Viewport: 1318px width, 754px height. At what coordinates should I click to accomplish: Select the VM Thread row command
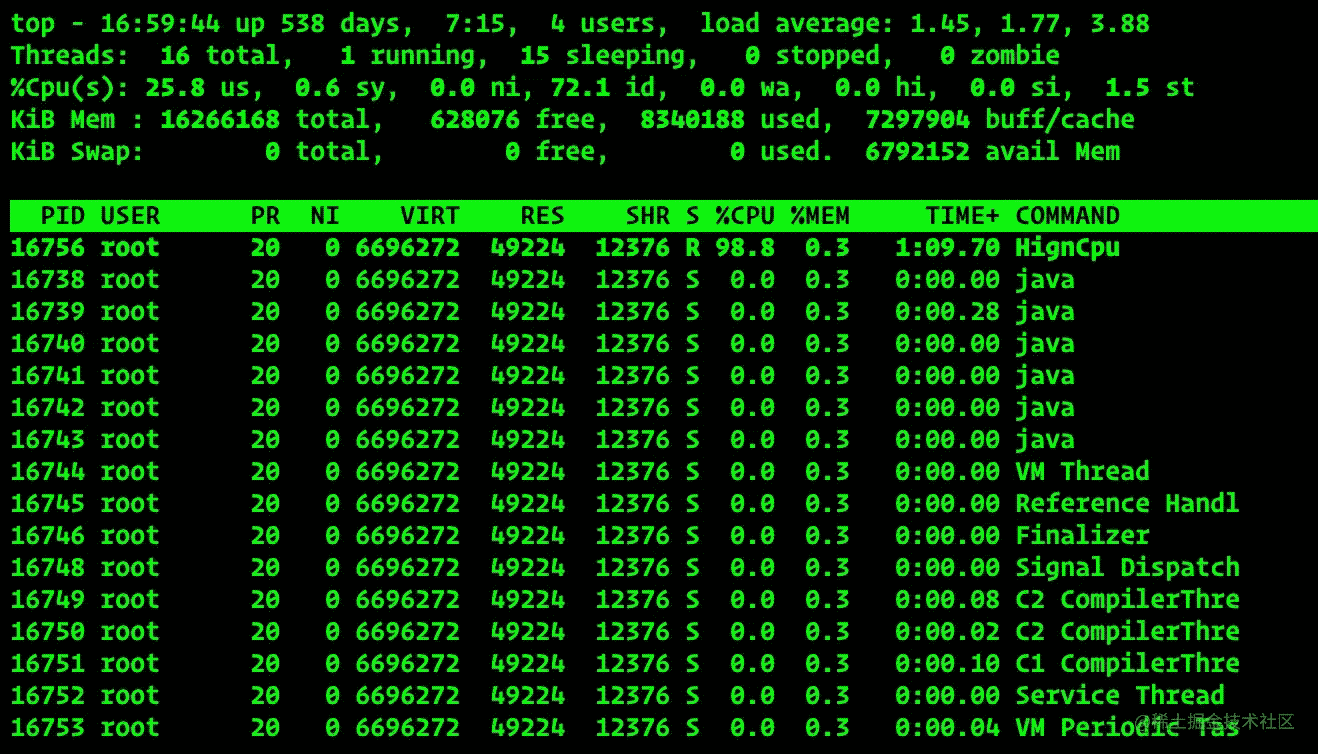[x=1082, y=472]
